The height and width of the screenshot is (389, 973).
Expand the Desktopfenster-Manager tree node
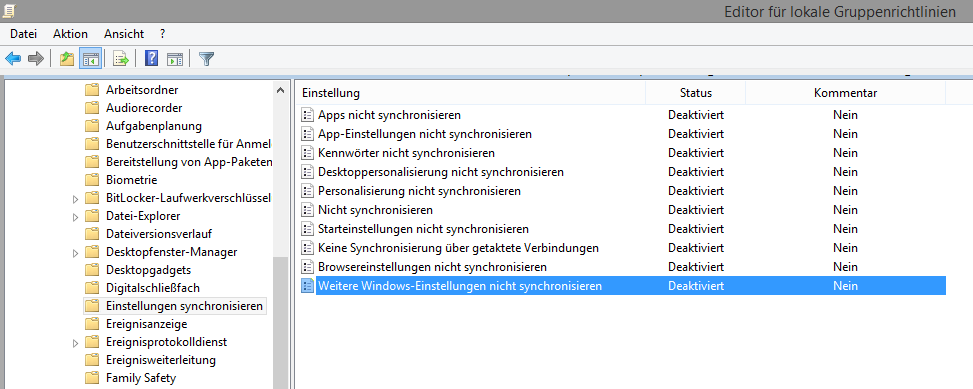76,253
